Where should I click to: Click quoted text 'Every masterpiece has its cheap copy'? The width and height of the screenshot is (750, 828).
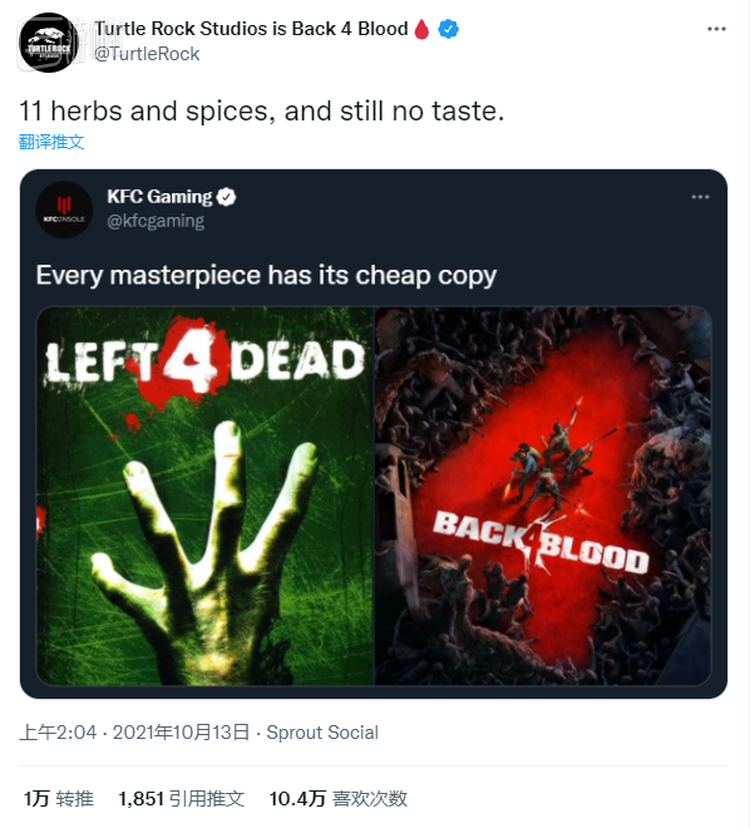point(266,275)
